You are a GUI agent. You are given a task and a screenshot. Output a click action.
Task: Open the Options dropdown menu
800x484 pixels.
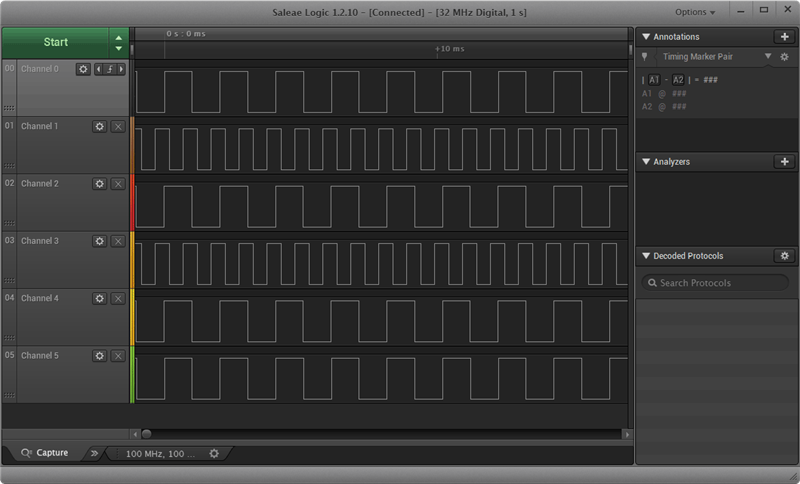point(695,12)
